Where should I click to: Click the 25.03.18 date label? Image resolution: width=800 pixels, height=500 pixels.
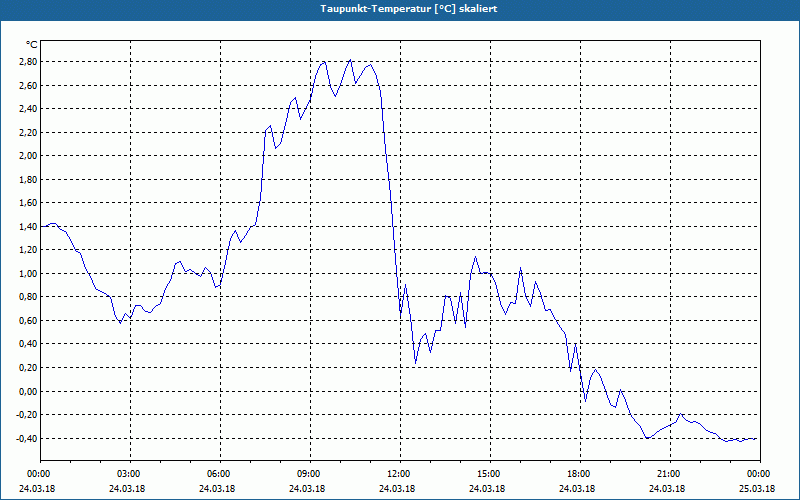pos(757,489)
